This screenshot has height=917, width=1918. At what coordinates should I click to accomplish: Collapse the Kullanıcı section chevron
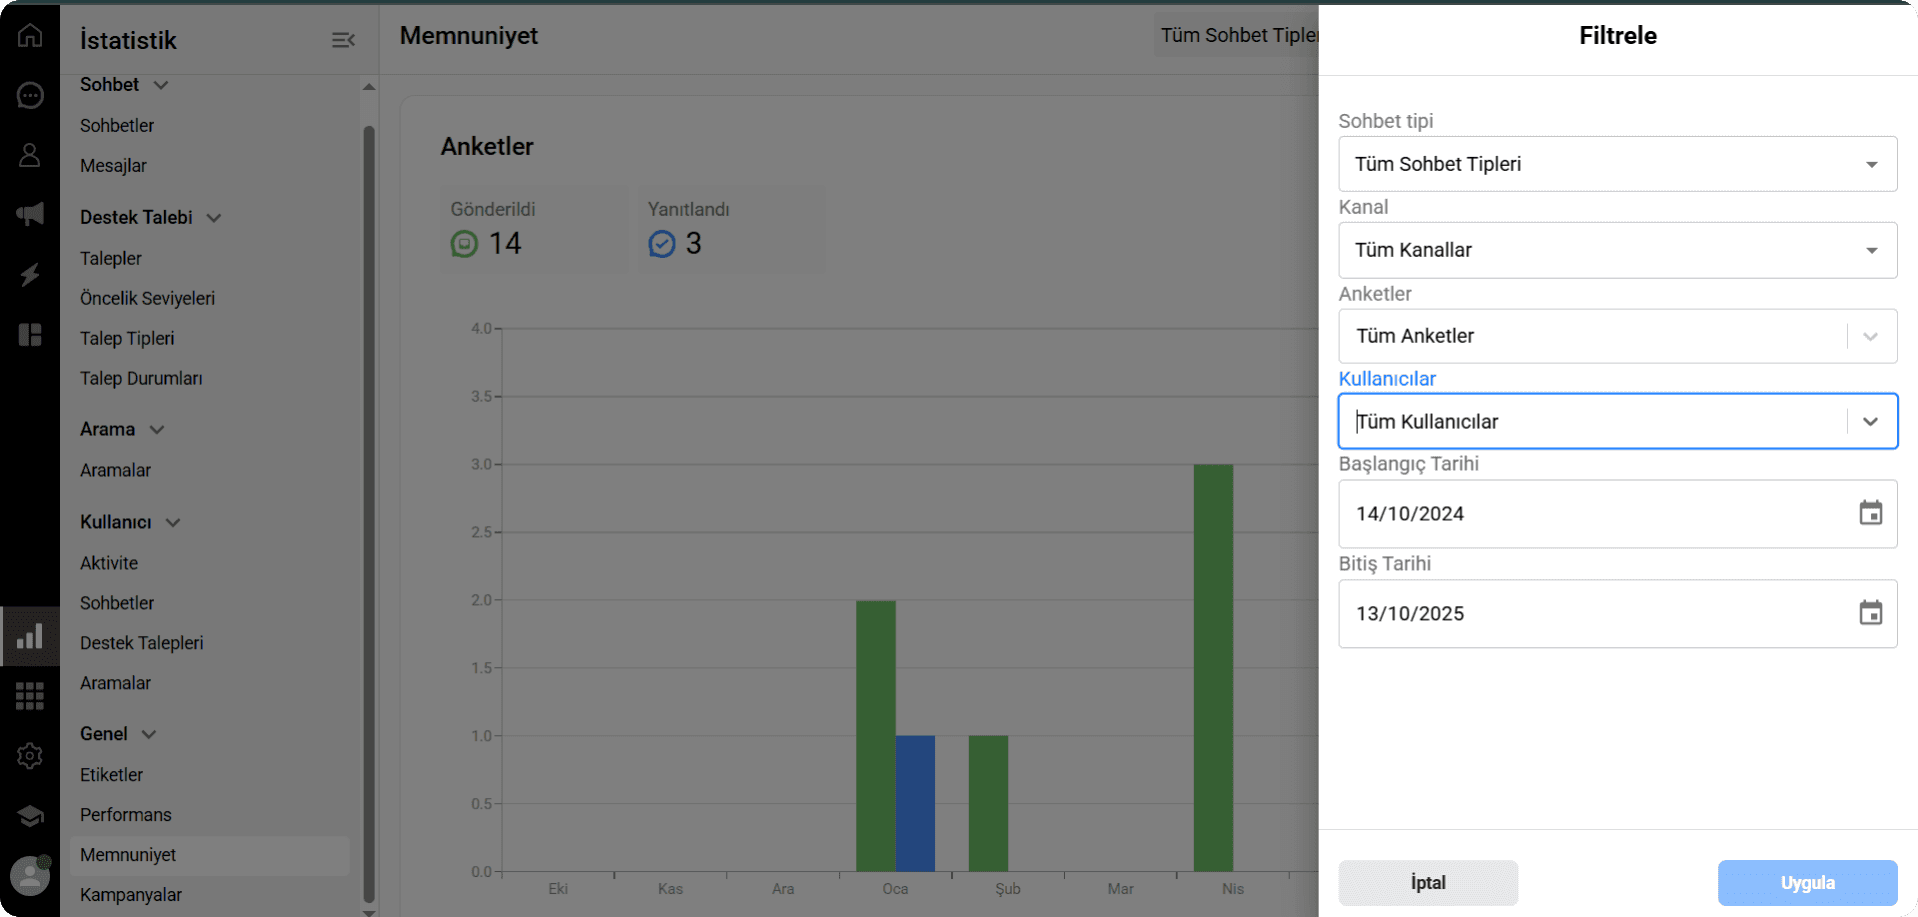click(x=173, y=523)
